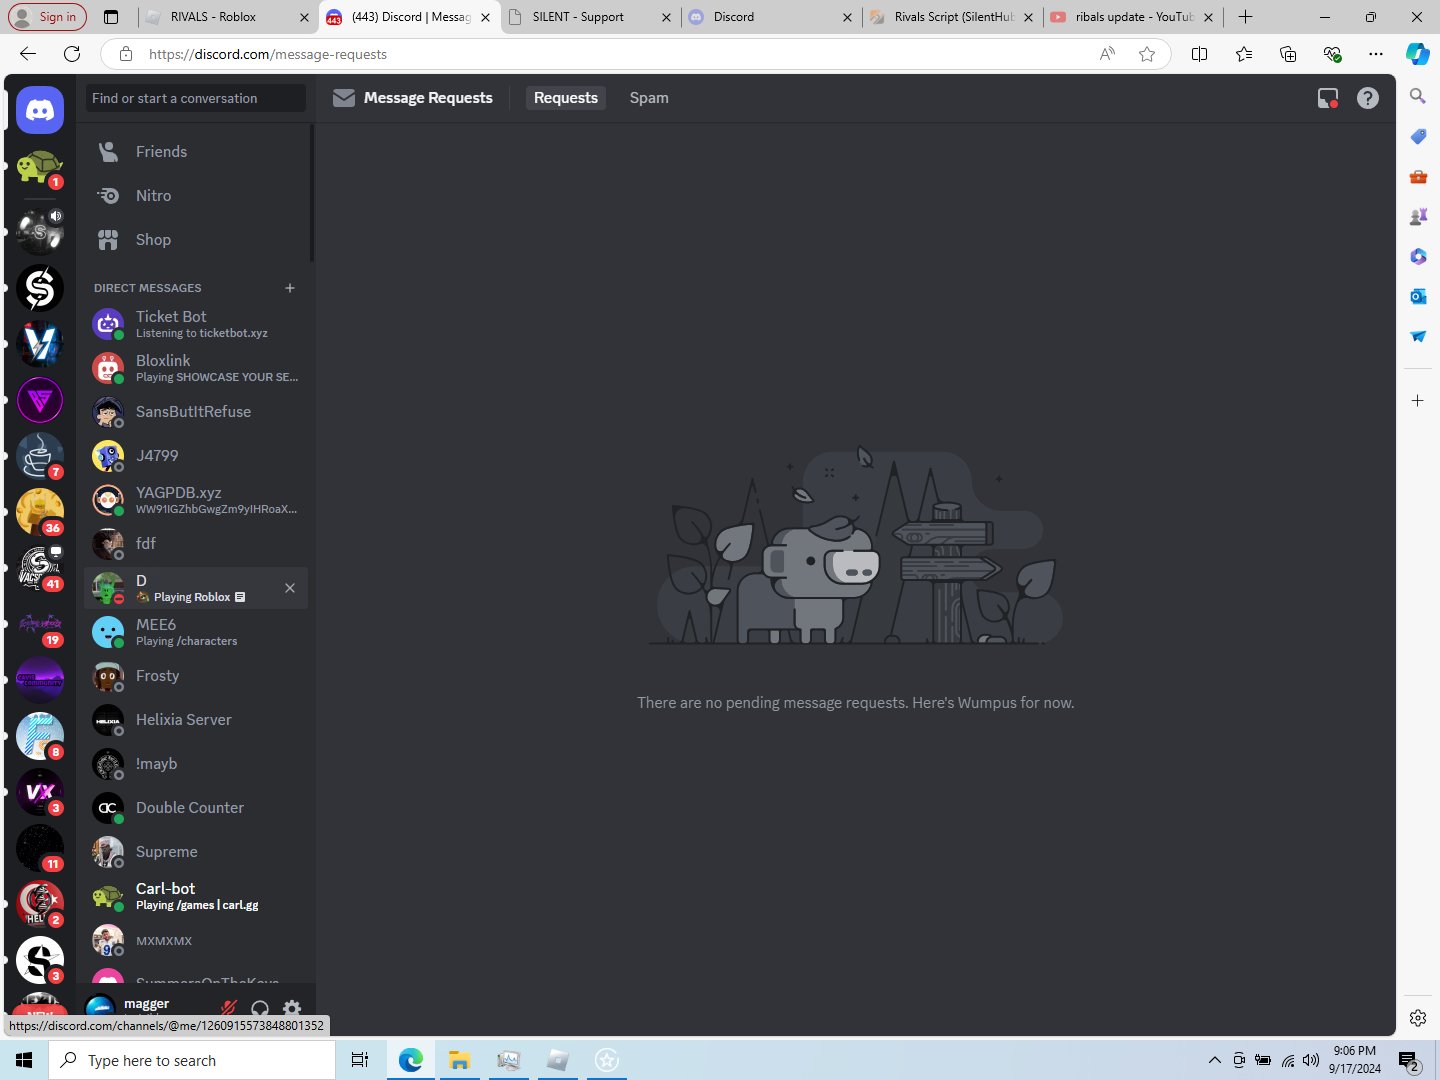The image size is (1440, 1080).
Task: Open a new browser tab
Action: [x=1245, y=17]
